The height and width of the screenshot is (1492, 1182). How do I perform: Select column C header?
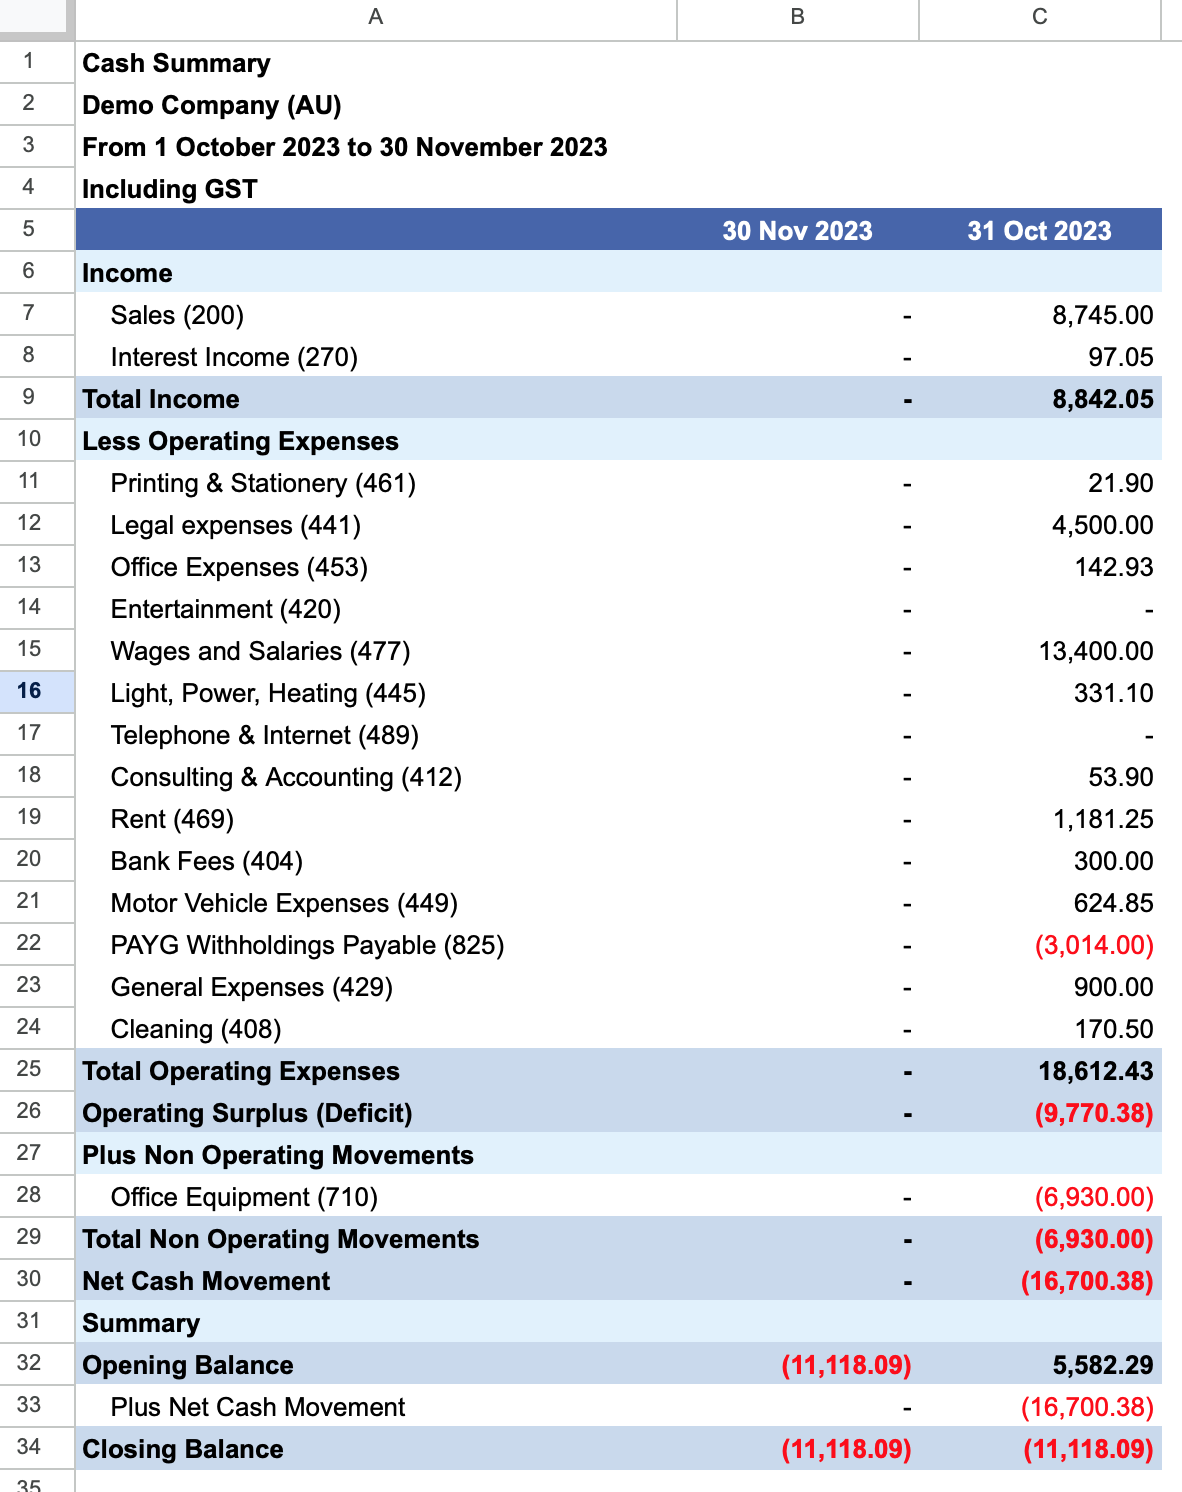point(1040,17)
